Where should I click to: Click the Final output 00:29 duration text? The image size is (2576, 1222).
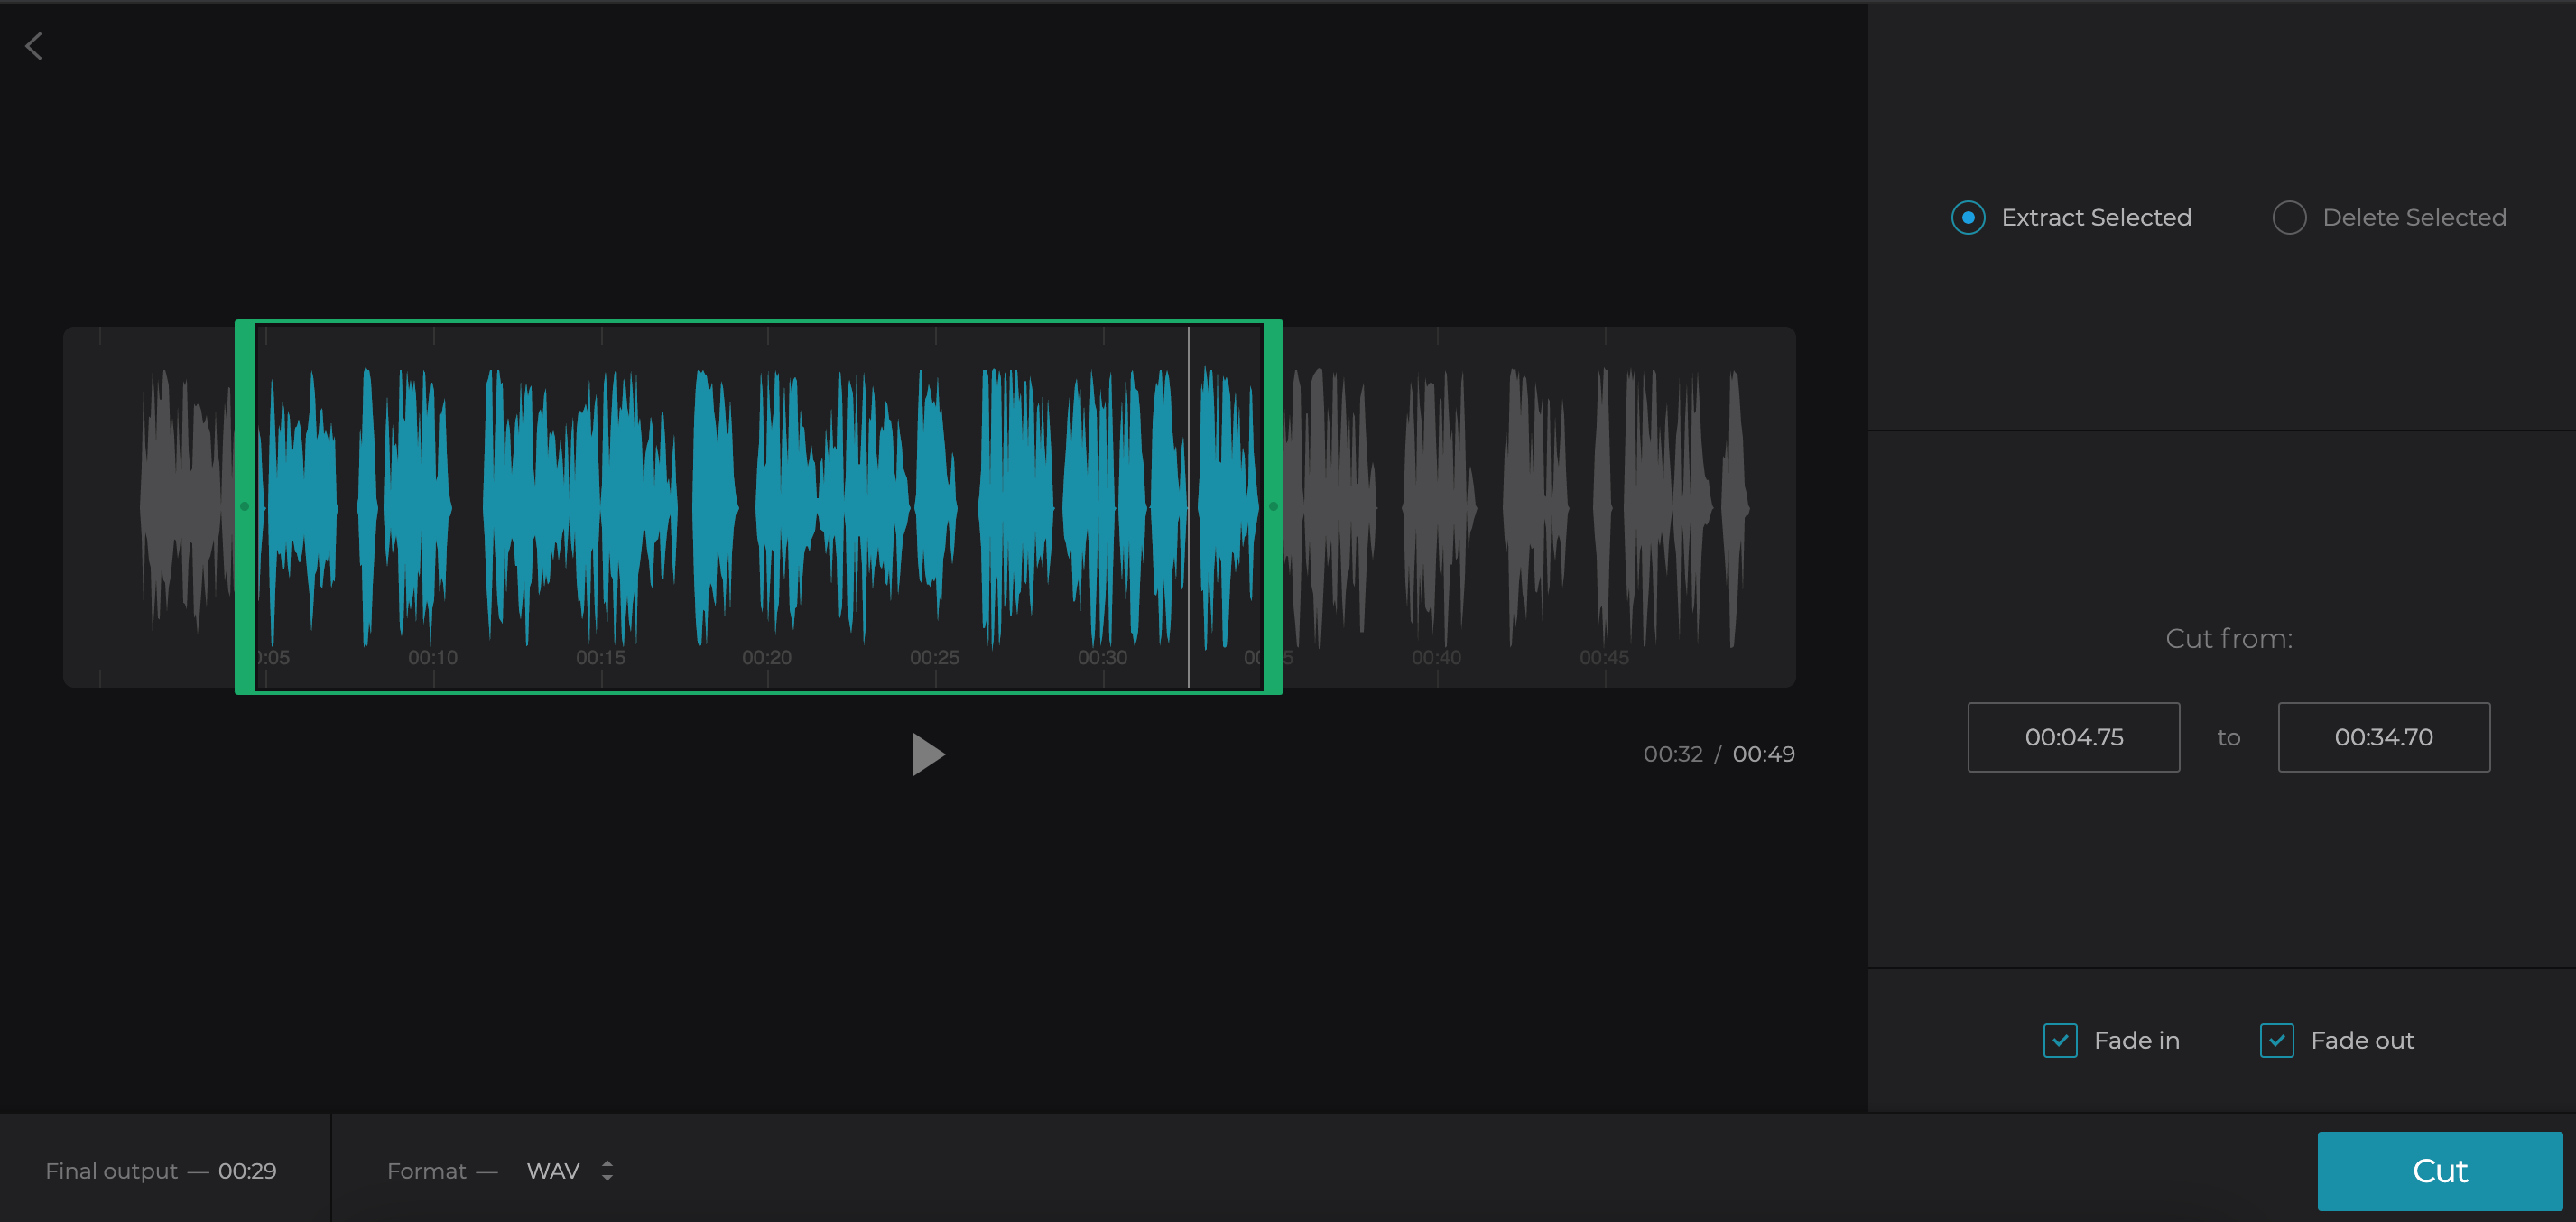click(247, 1170)
